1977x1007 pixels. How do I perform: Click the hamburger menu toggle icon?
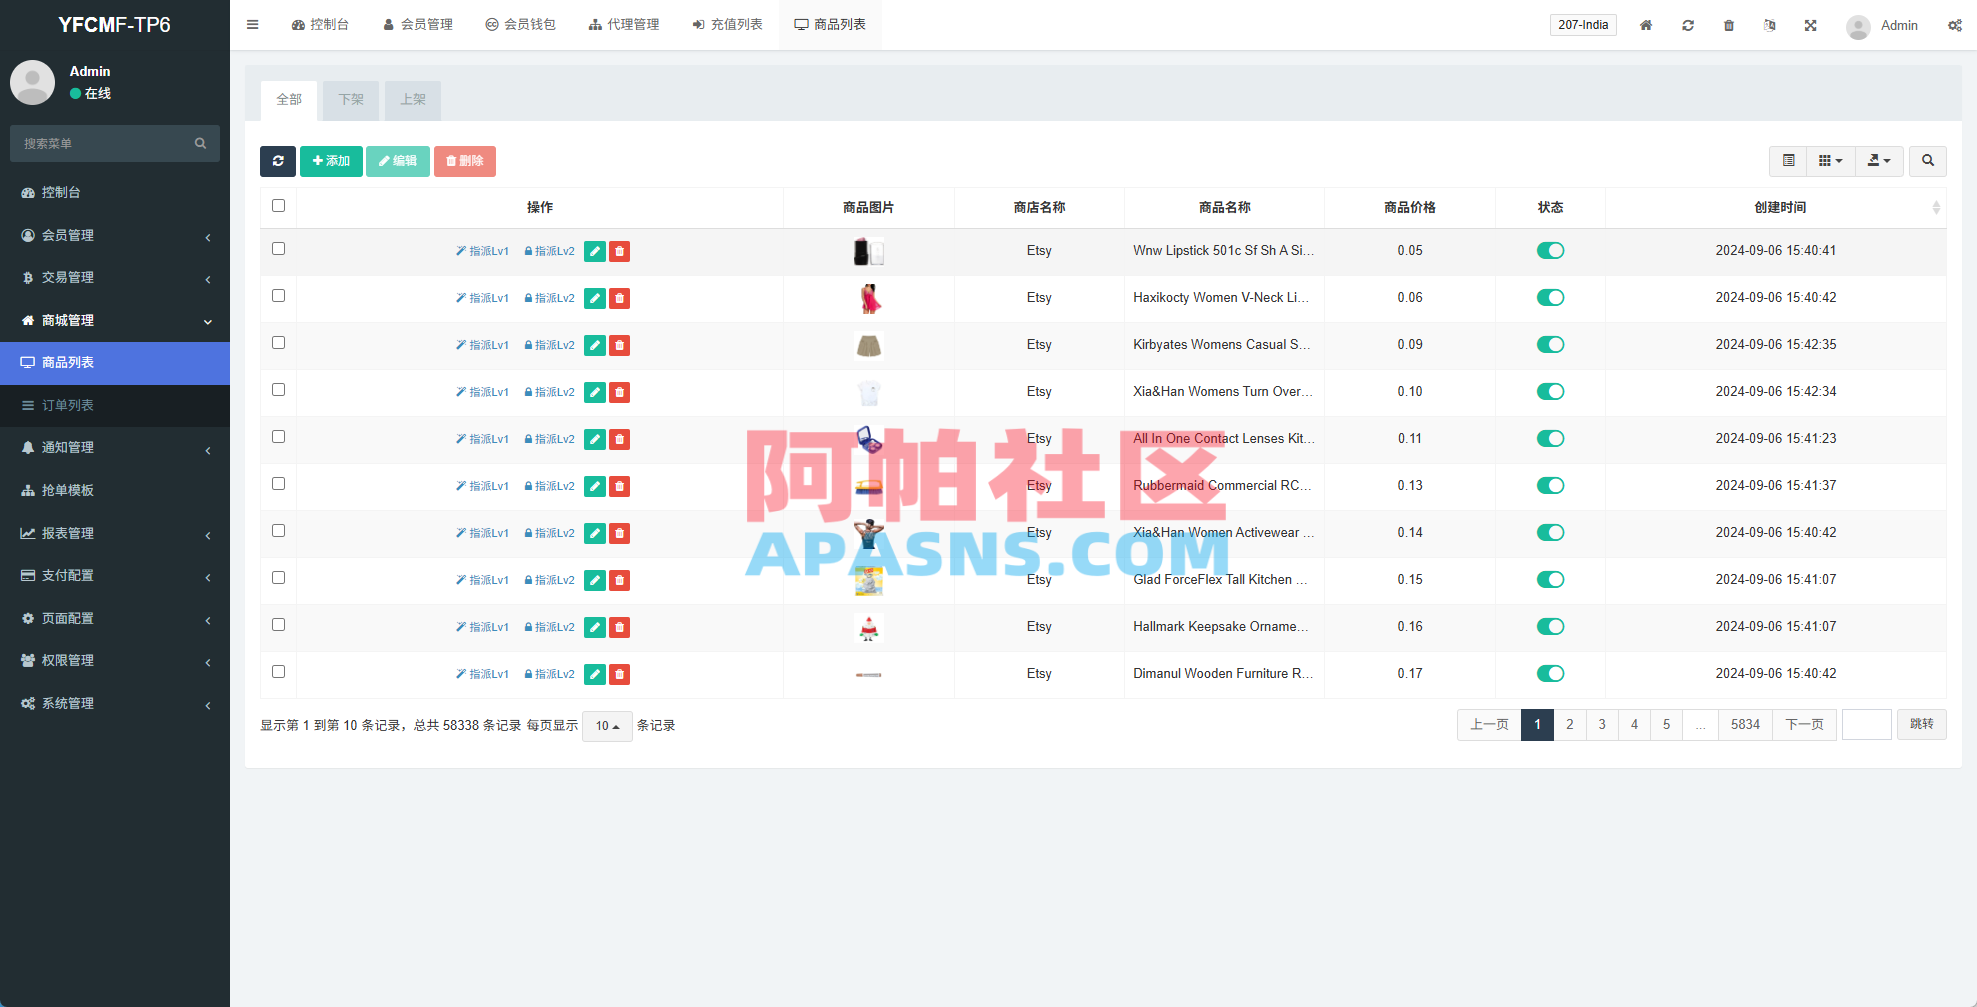tap(253, 25)
